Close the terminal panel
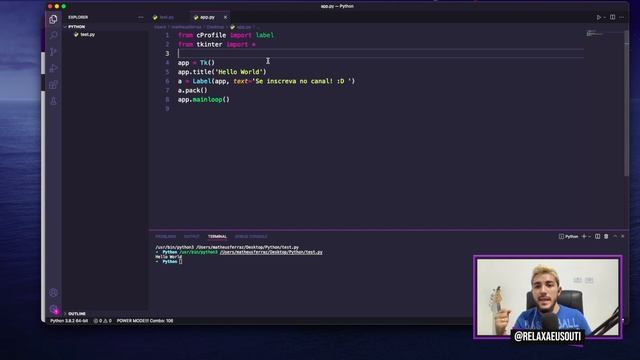 point(623,236)
